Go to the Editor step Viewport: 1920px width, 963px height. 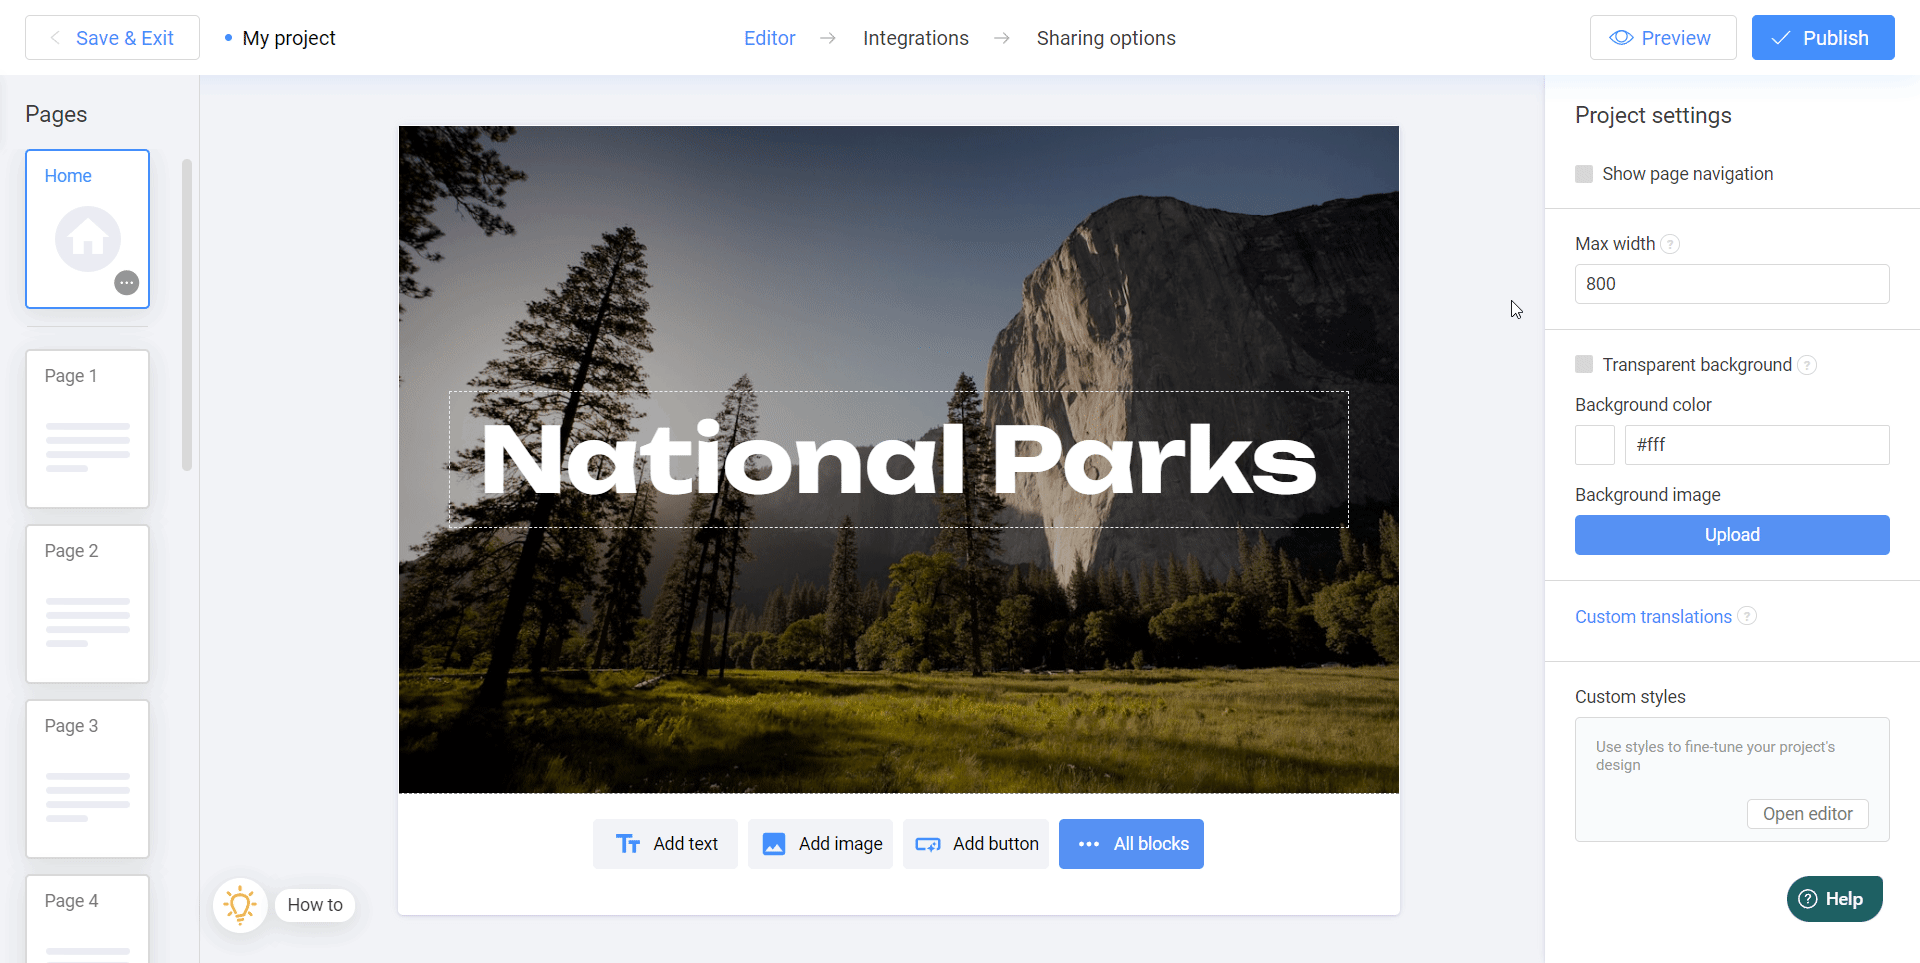[x=770, y=38]
